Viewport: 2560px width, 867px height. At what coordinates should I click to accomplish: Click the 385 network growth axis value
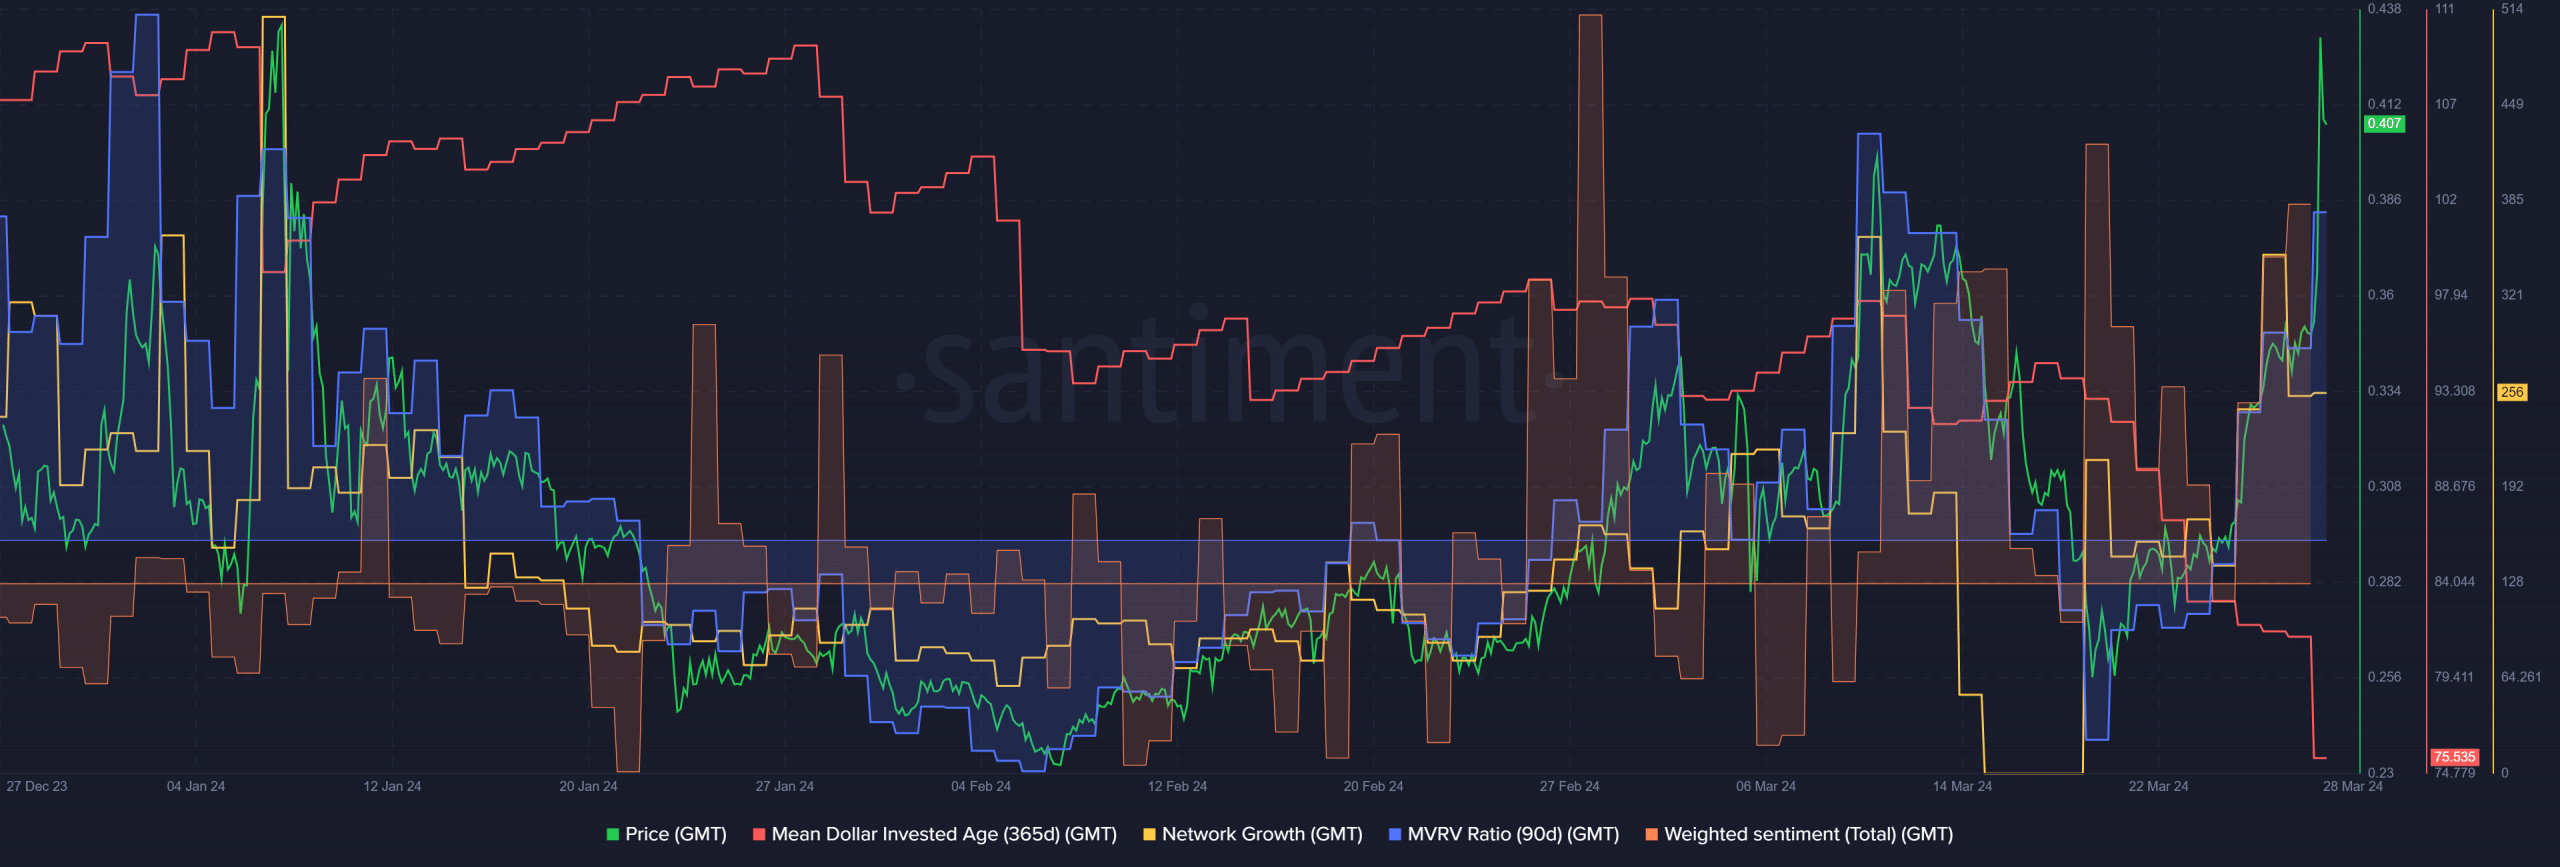pyautogui.click(x=2512, y=199)
